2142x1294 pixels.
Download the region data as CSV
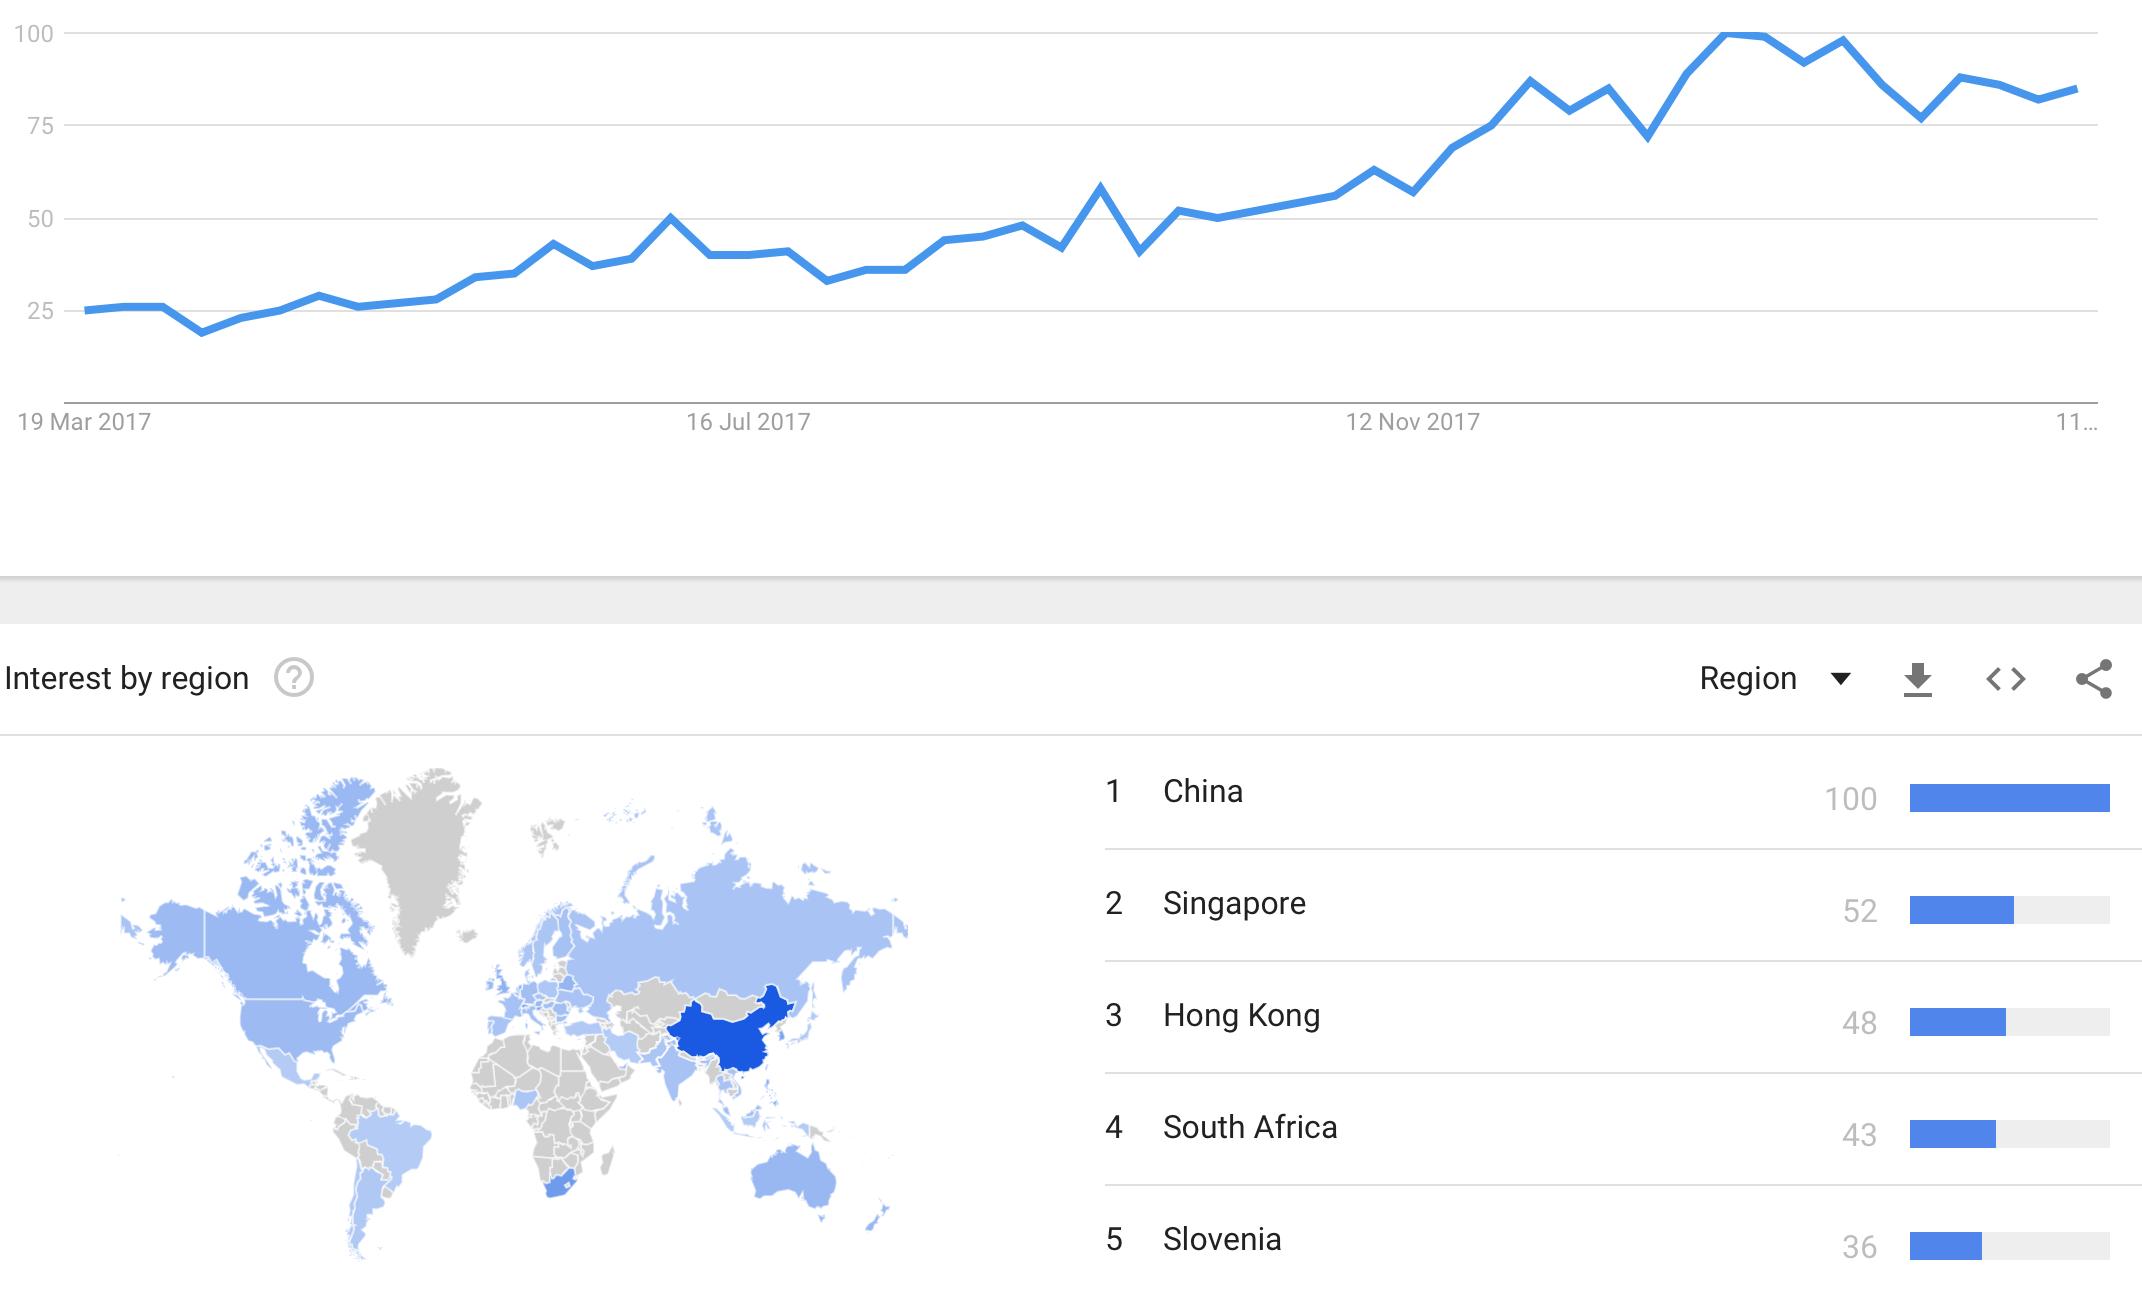coord(1917,679)
